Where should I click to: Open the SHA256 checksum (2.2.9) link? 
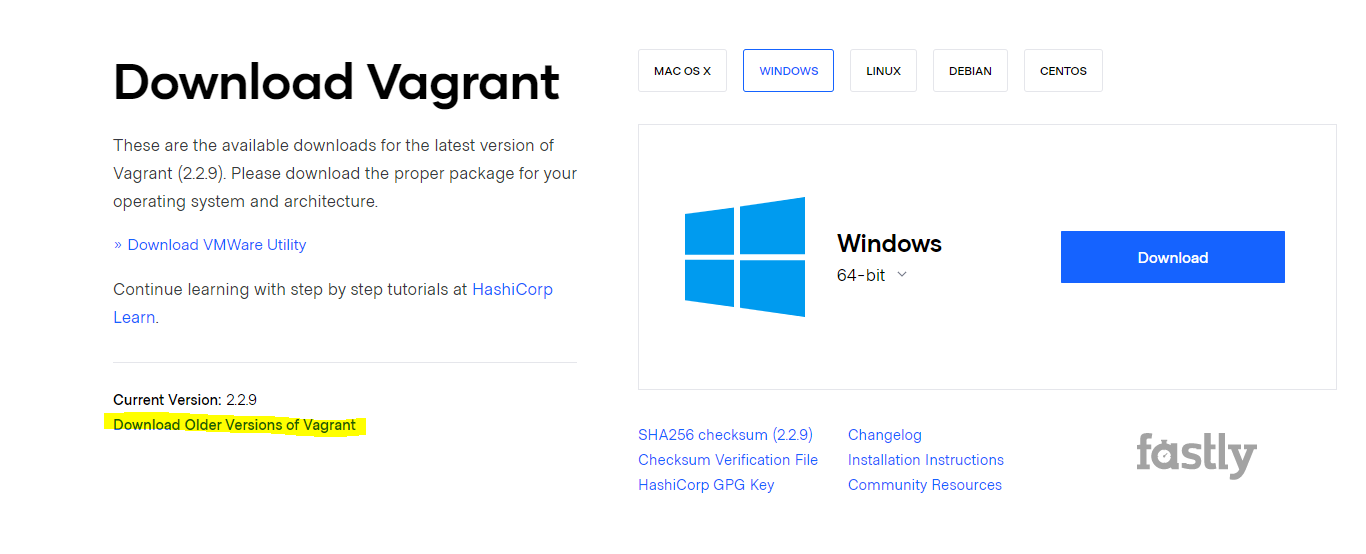point(725,435)
